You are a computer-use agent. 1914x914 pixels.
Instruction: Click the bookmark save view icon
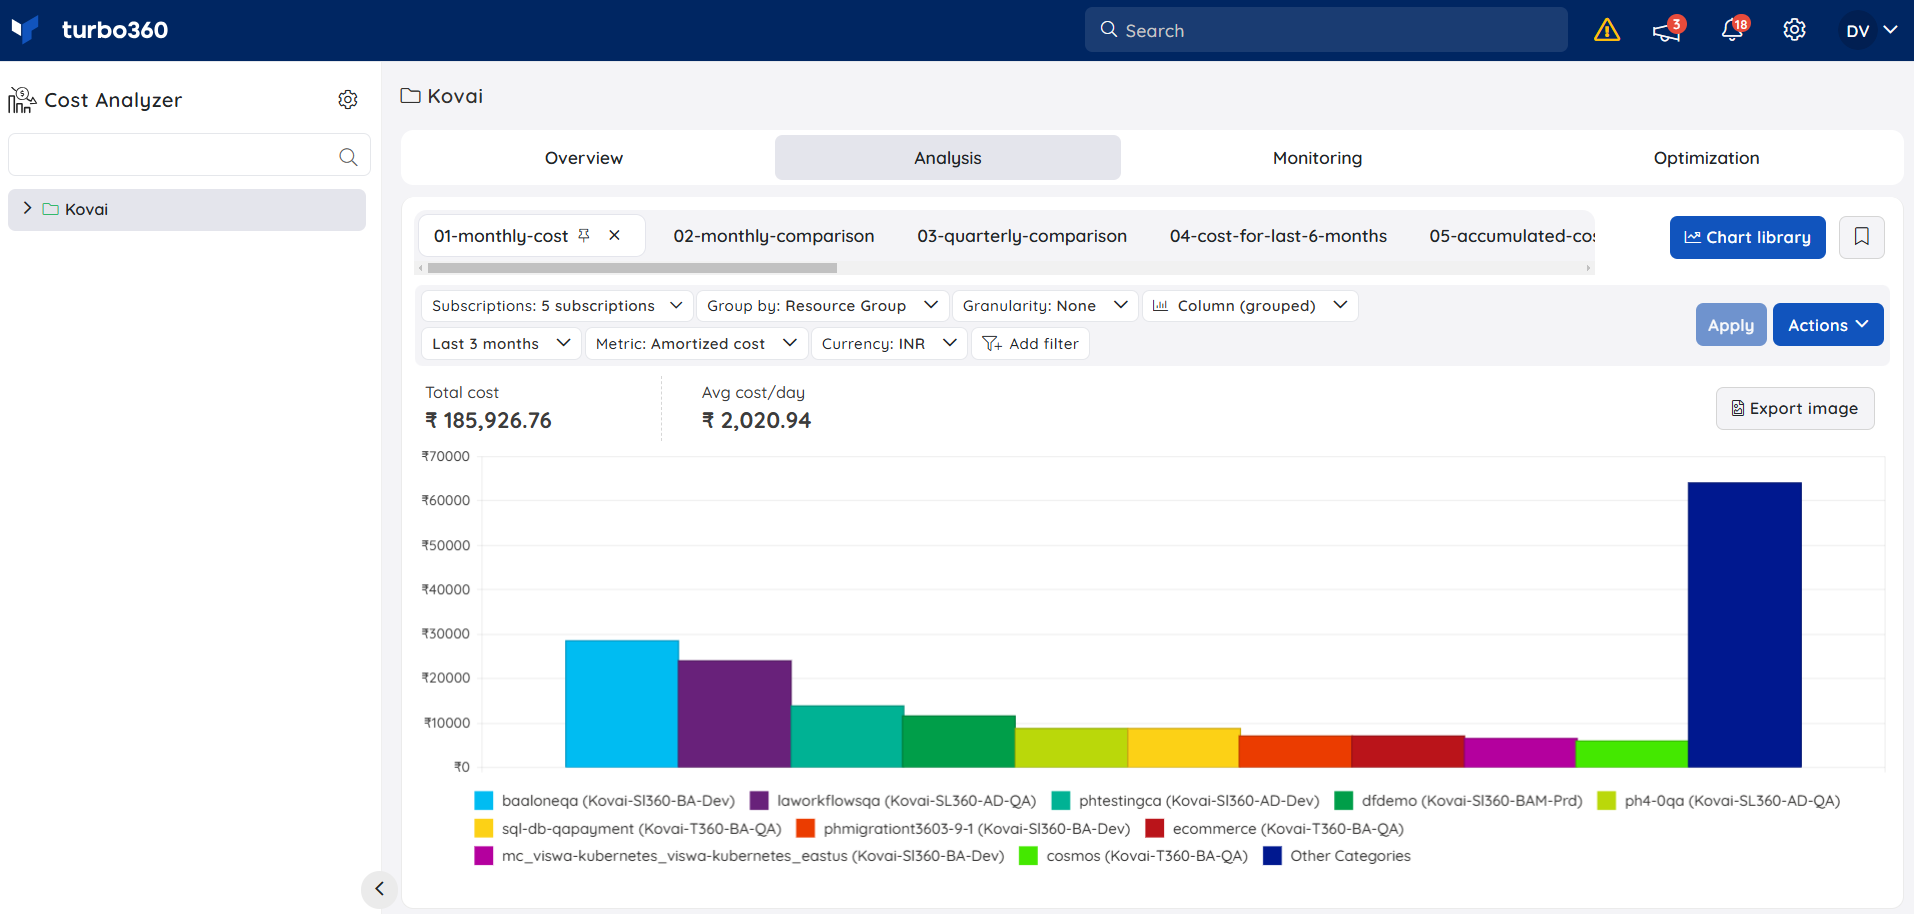tap(1862, 237)
